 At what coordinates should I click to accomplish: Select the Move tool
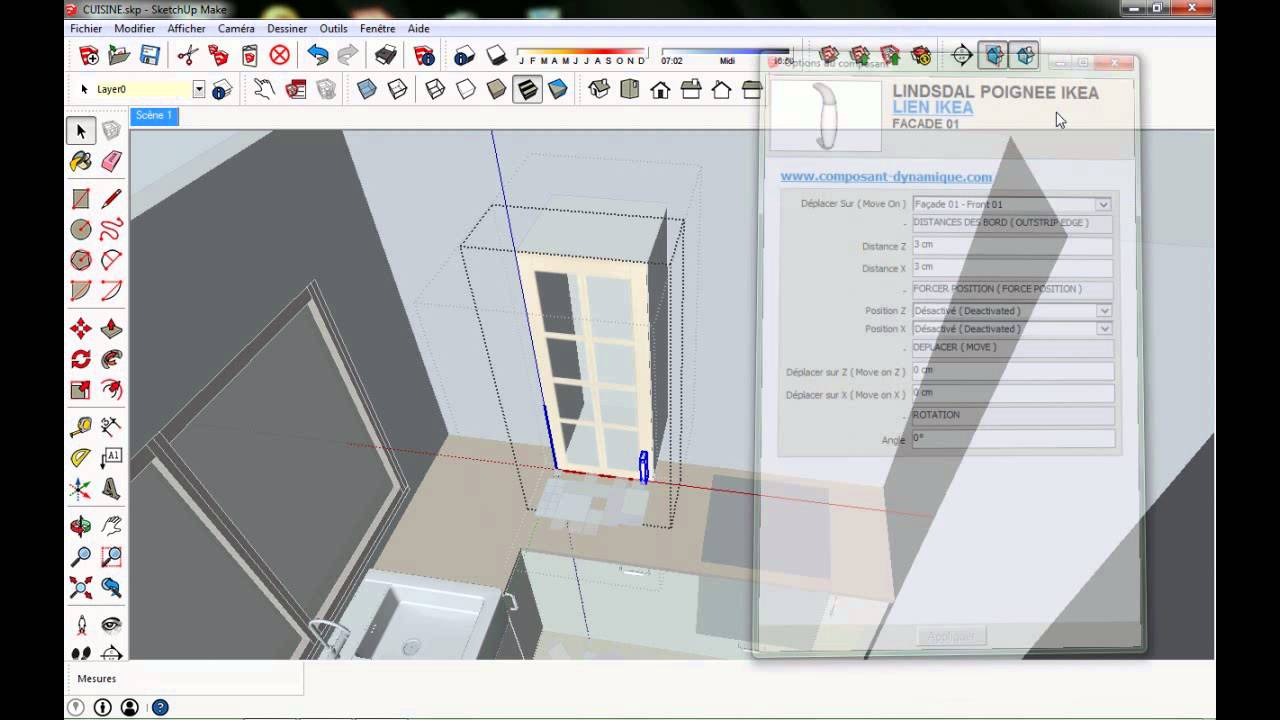coord(81,329)
